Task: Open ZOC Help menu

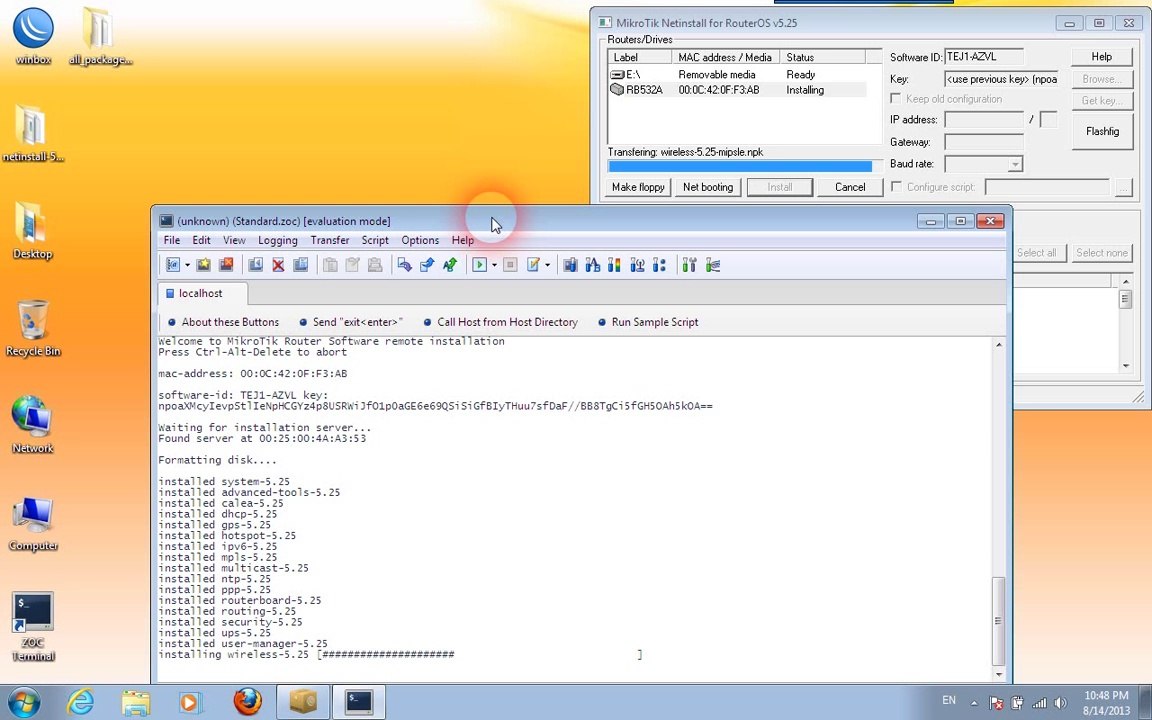Action: (x=462, y=240)
